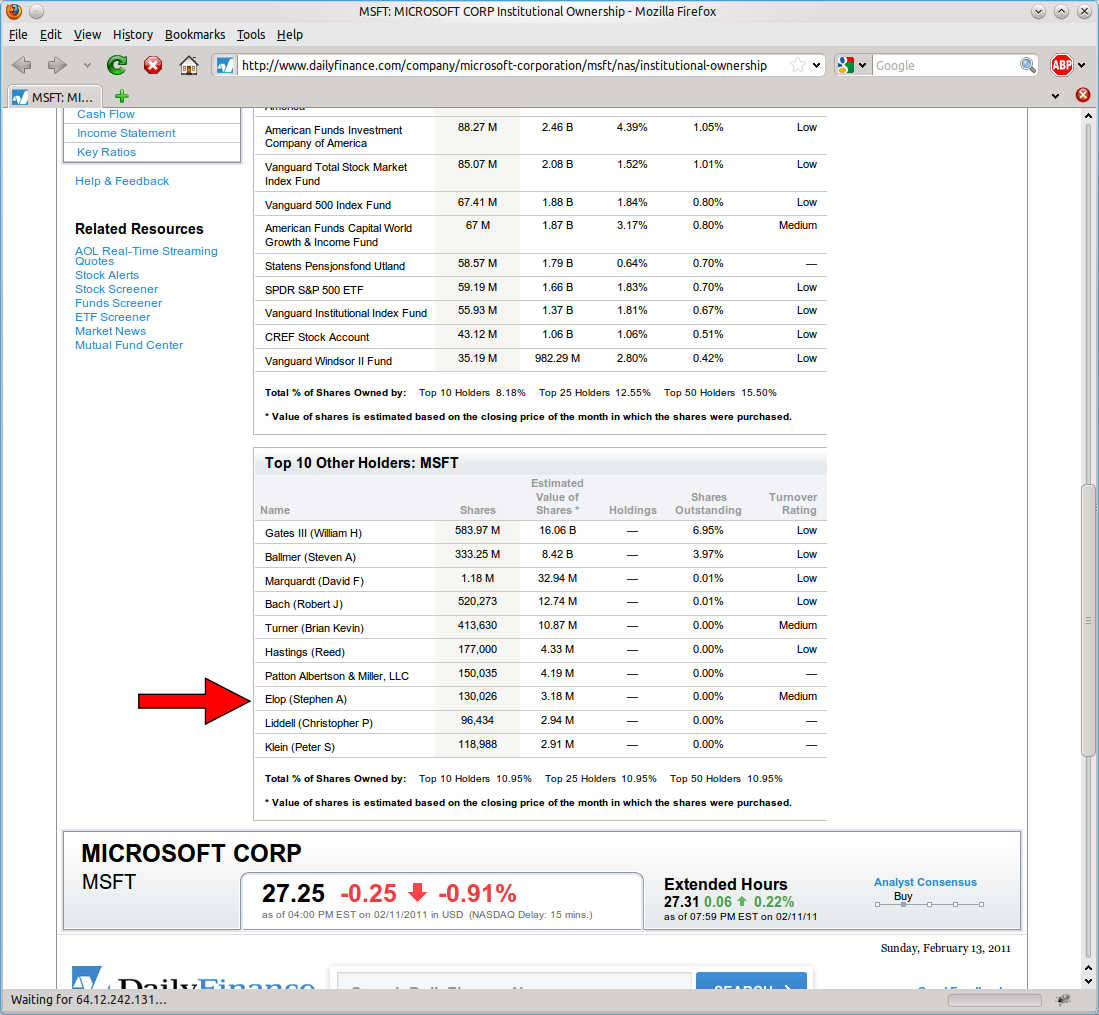Click in the Google search field

pos(945,65)
